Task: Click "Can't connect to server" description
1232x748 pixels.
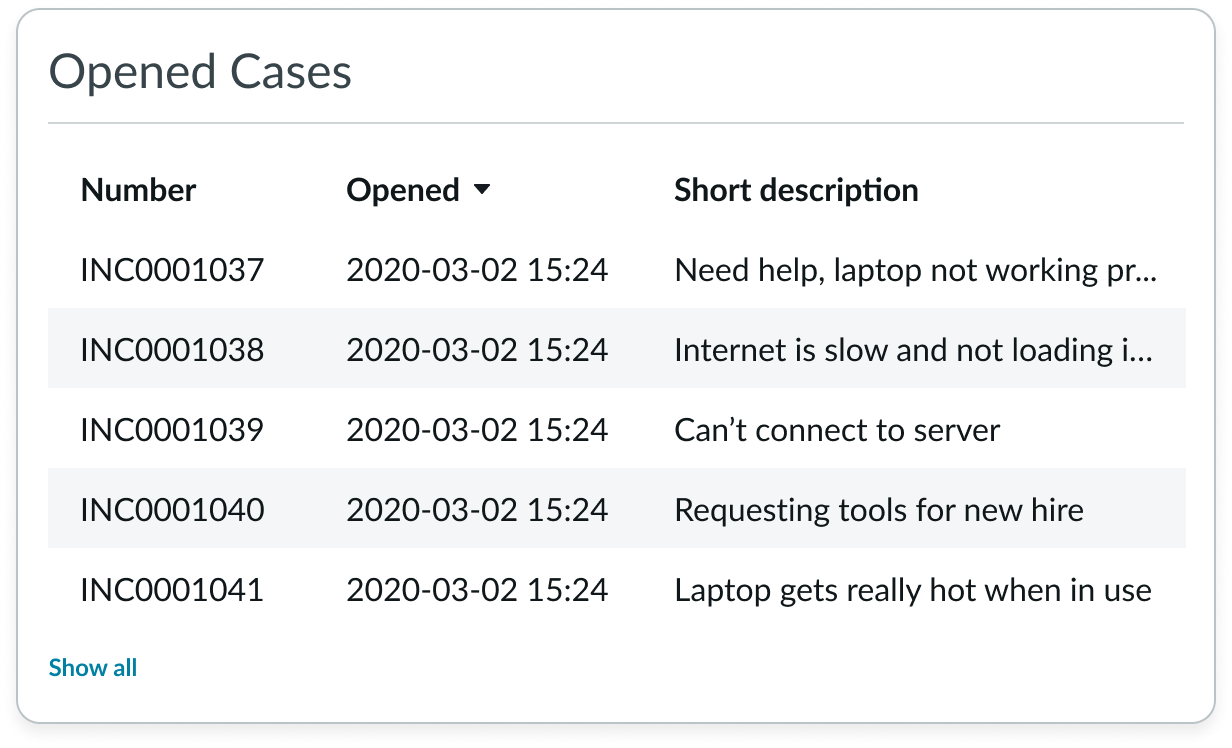Action: (x=837, y=430)
